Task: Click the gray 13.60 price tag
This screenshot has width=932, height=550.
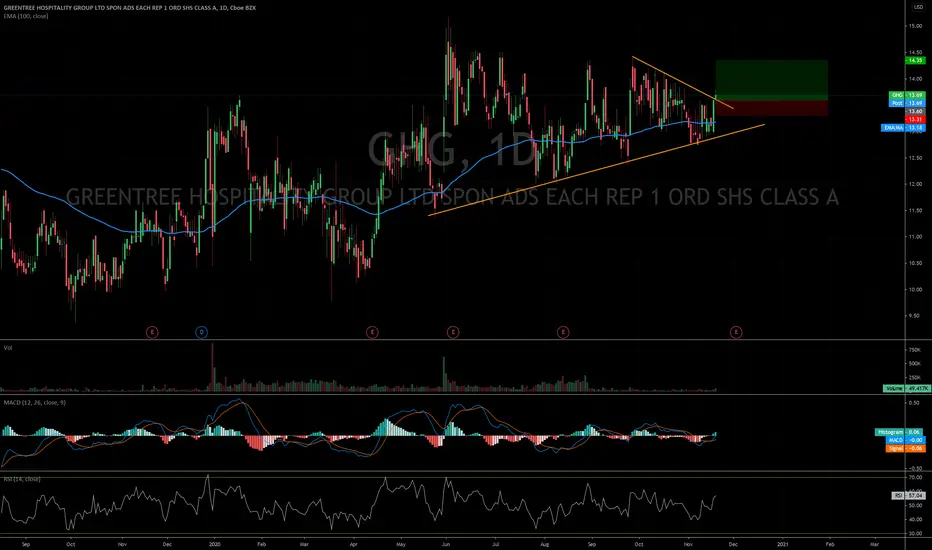Action: [x=915, y=111]
